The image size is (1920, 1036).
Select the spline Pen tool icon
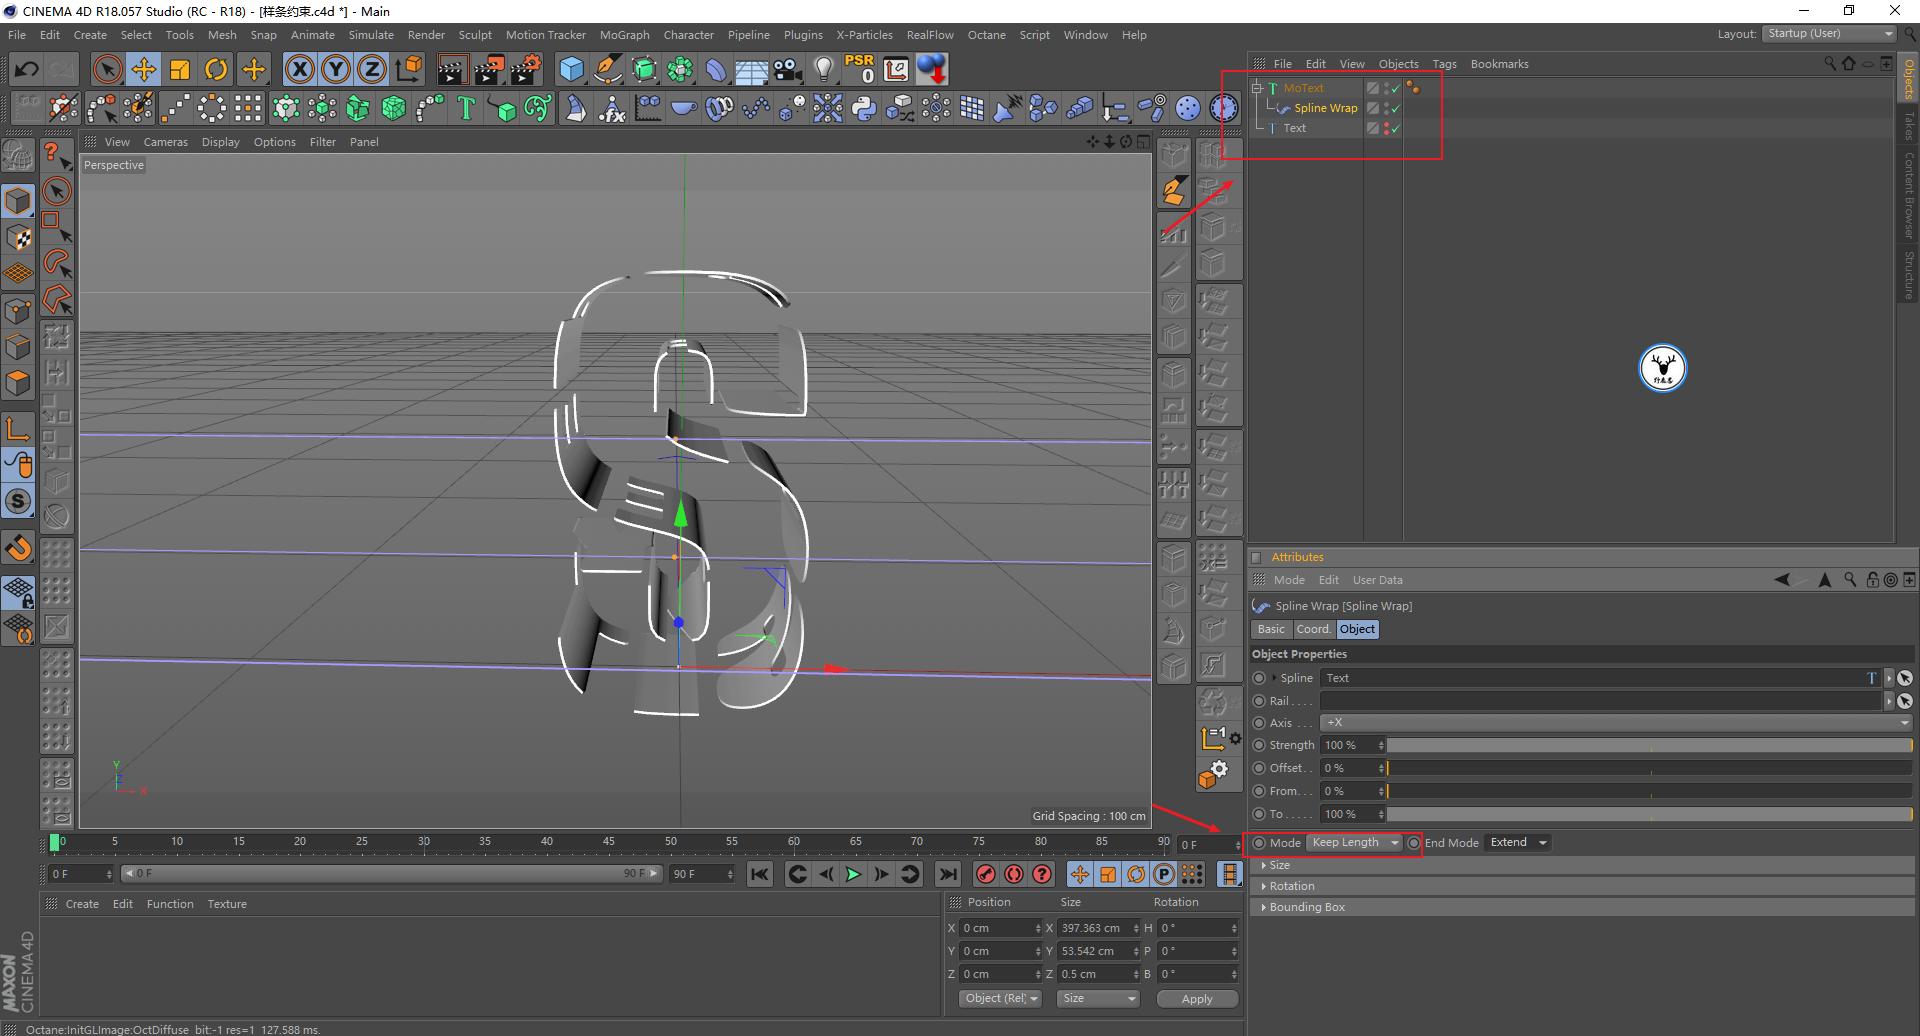[x=608, y=69]
